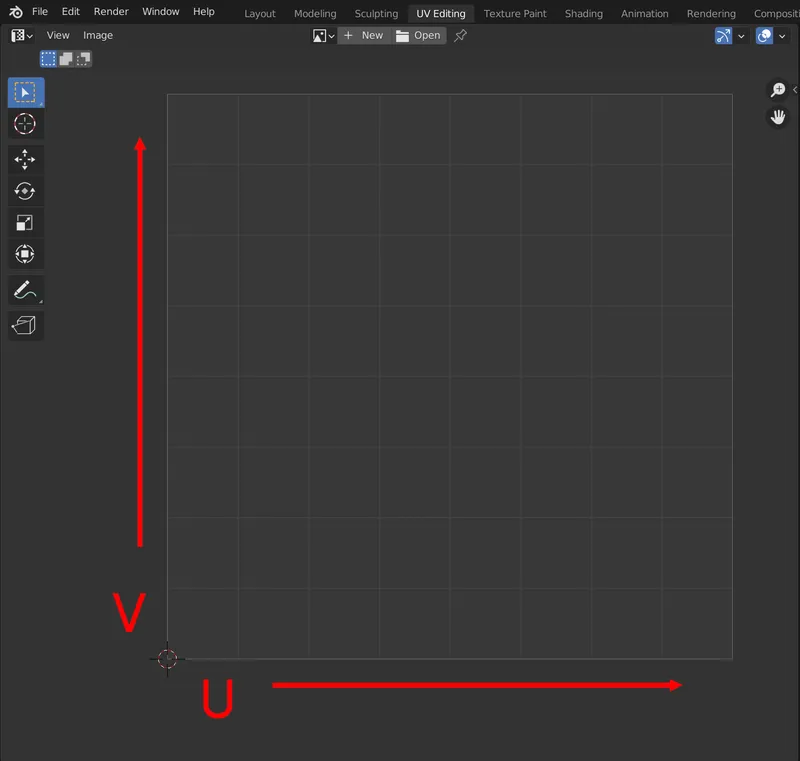Viewport: 800px width, 761px height.
Task: Select the Rip Region tool
Action: [25, 325]
